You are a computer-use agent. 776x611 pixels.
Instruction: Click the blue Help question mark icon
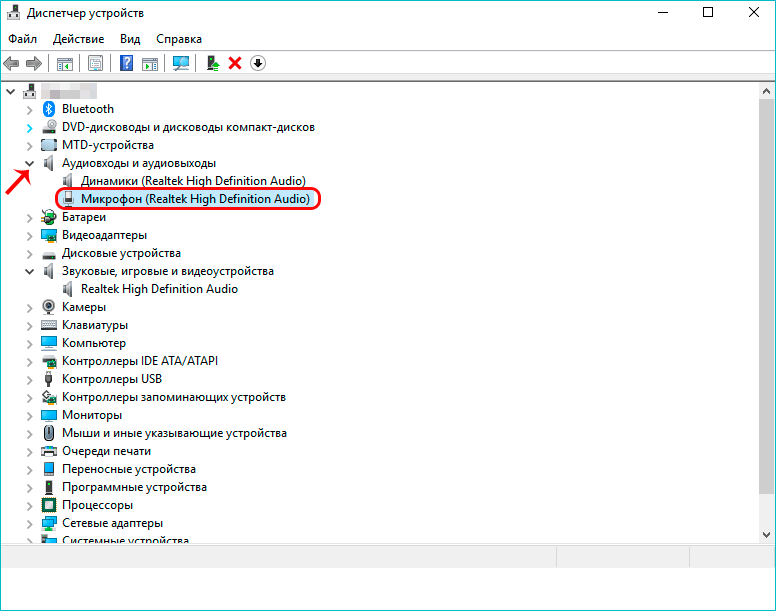127,63
